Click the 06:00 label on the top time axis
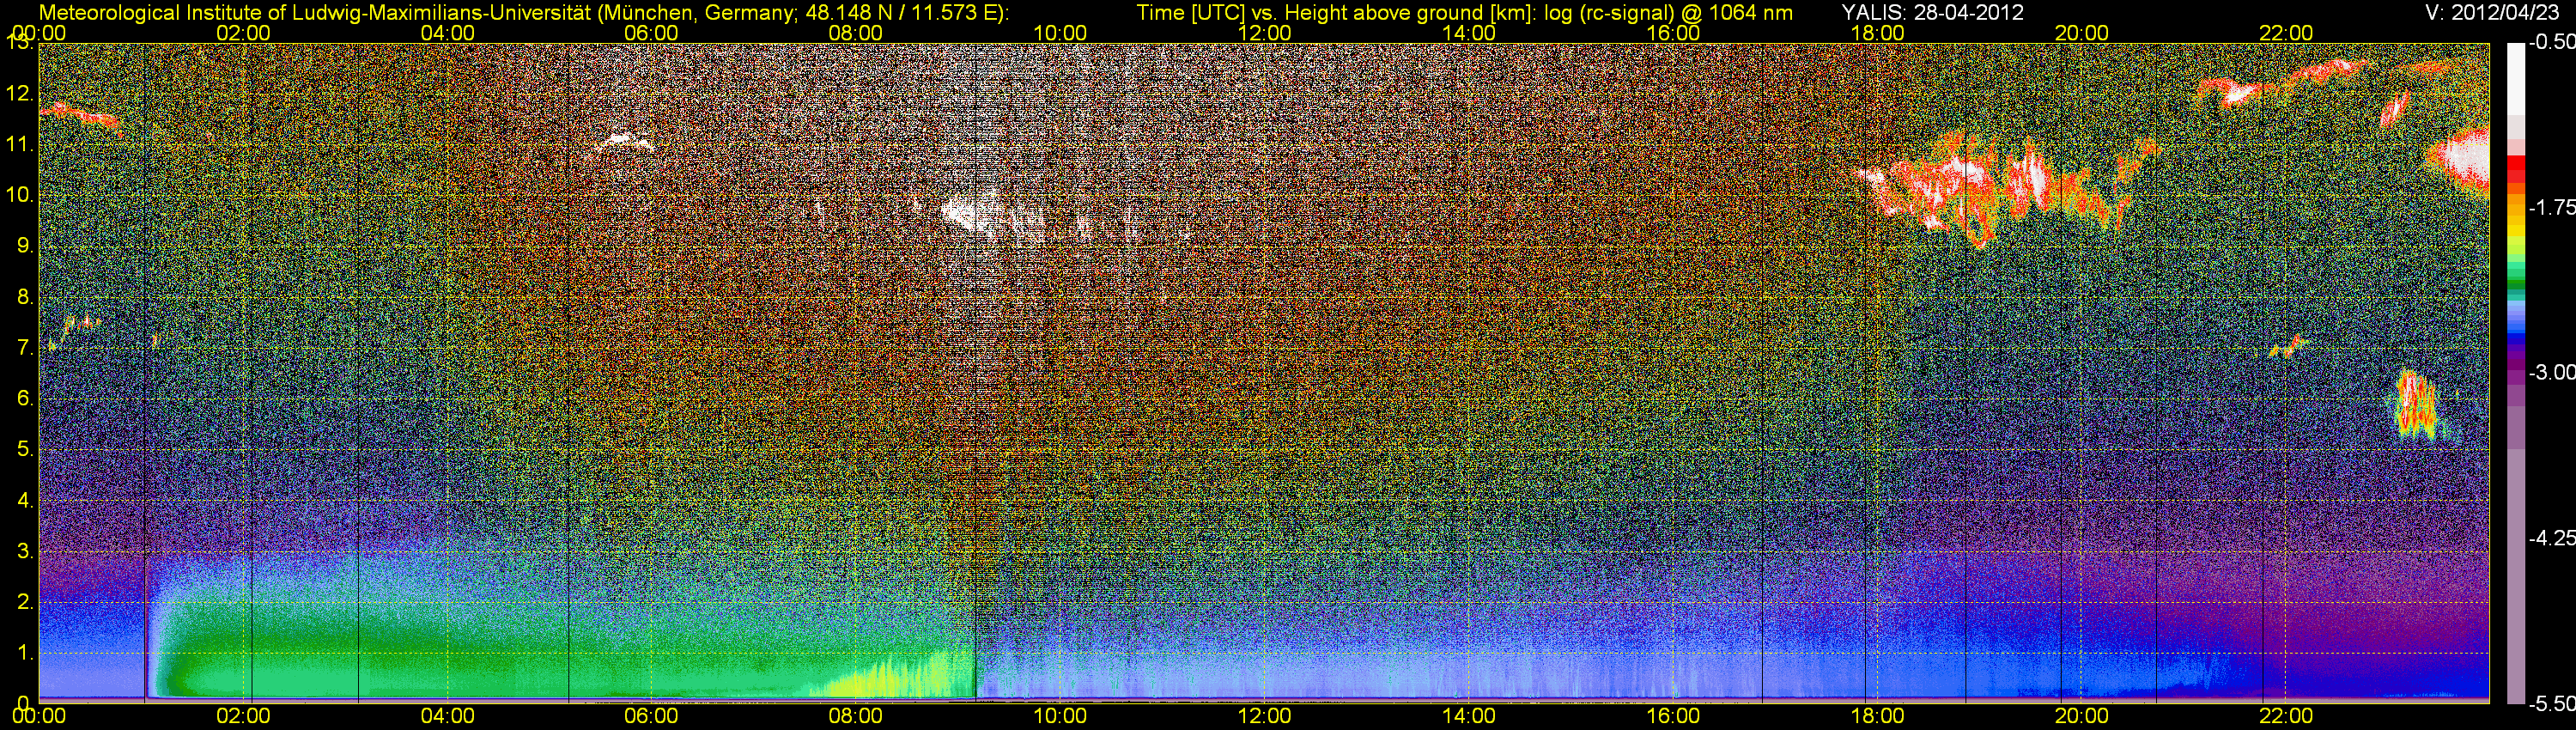Screen dimensions: 2576x730 tap(652, 33)
